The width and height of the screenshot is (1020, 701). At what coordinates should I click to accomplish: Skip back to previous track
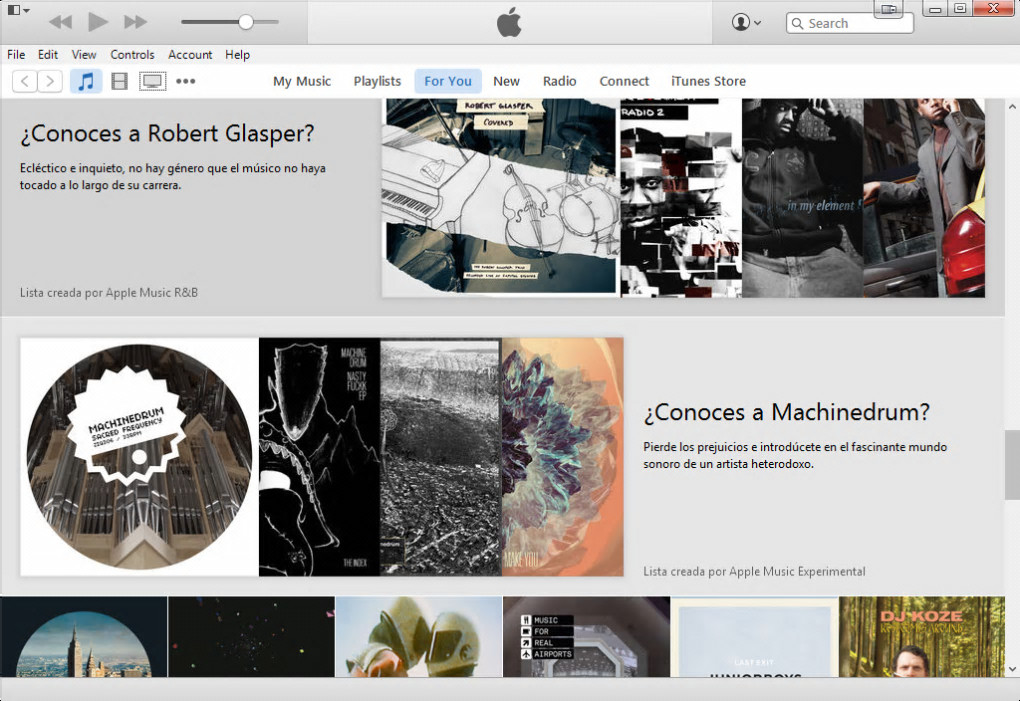tap(60, 22)
